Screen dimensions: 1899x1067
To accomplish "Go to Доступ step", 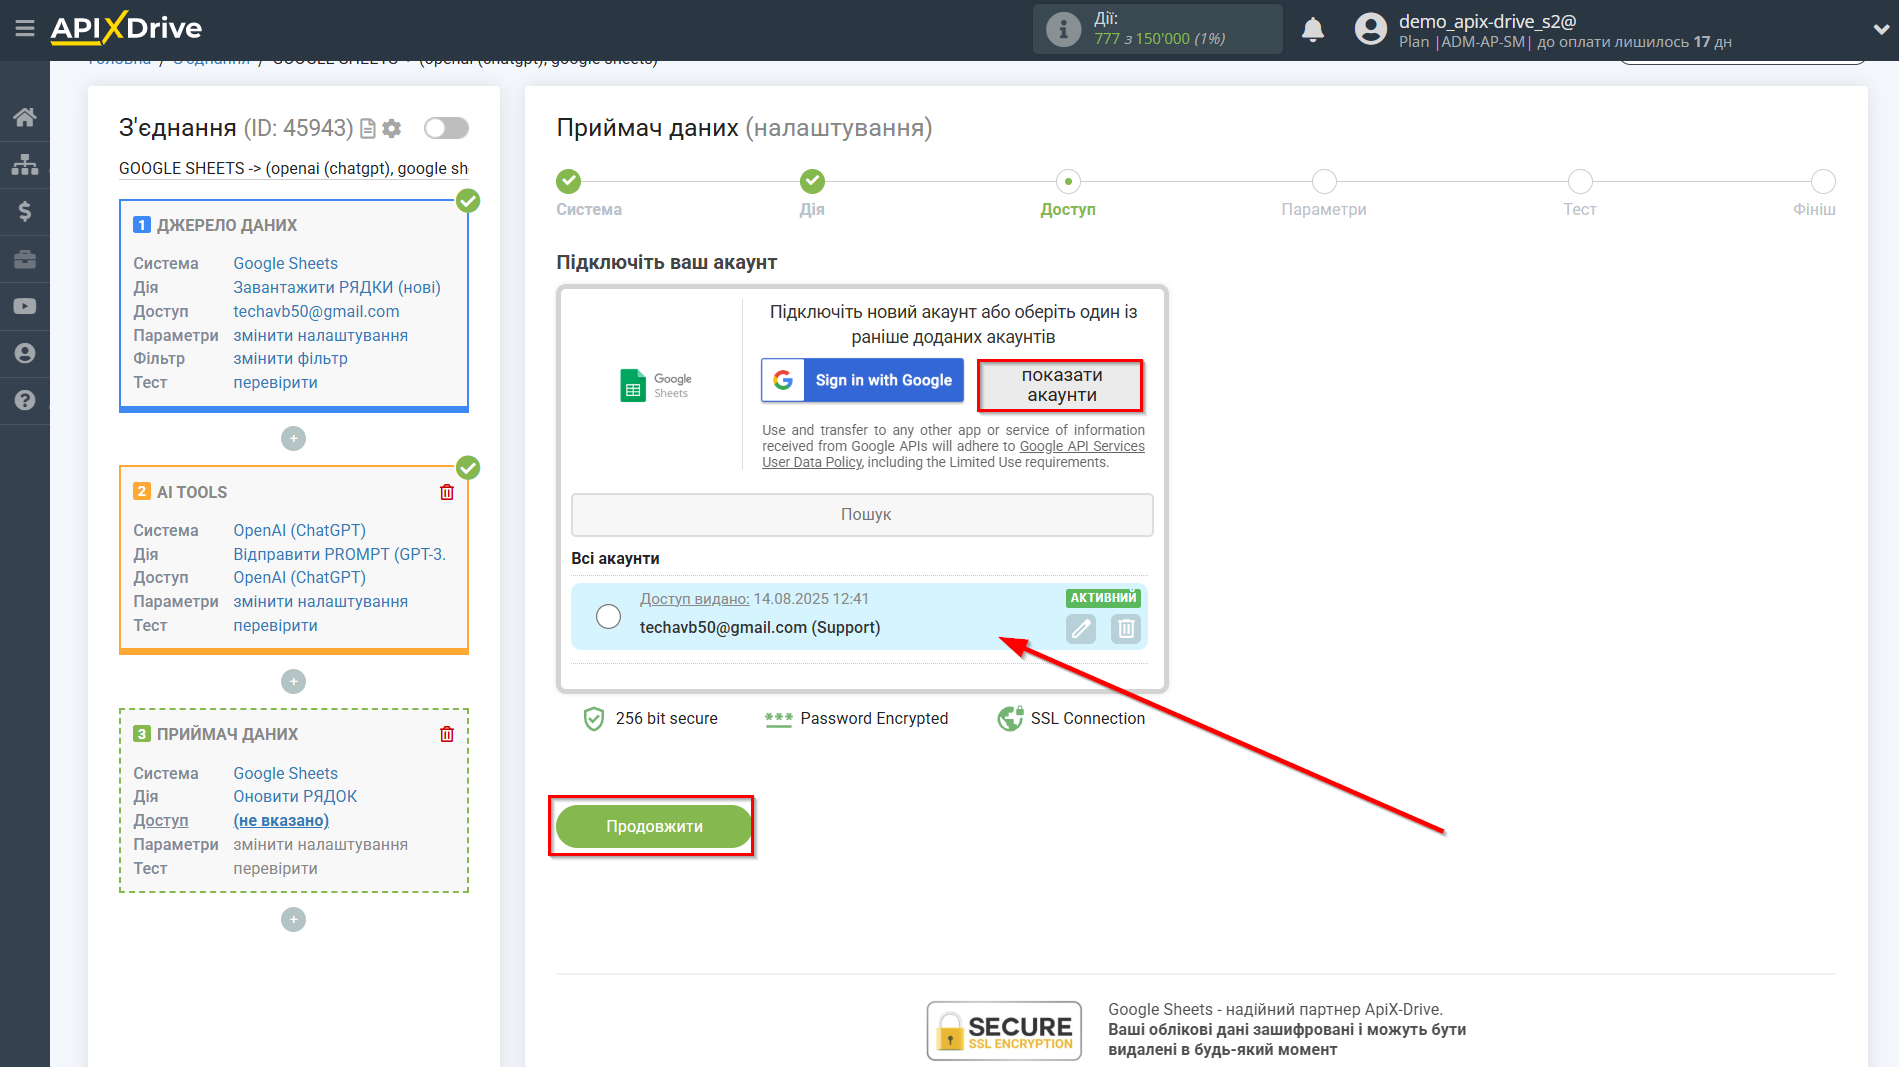I will coord(1068,181).
